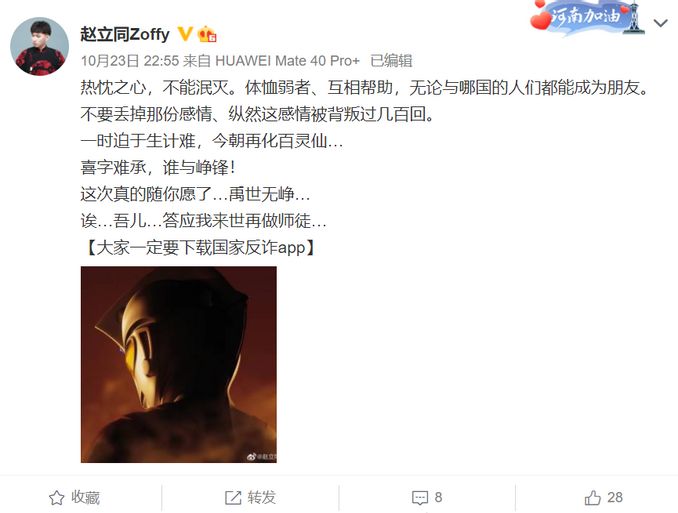Open the 8 comments count
The image size is (678, 513).
click(x=438, y=497)
